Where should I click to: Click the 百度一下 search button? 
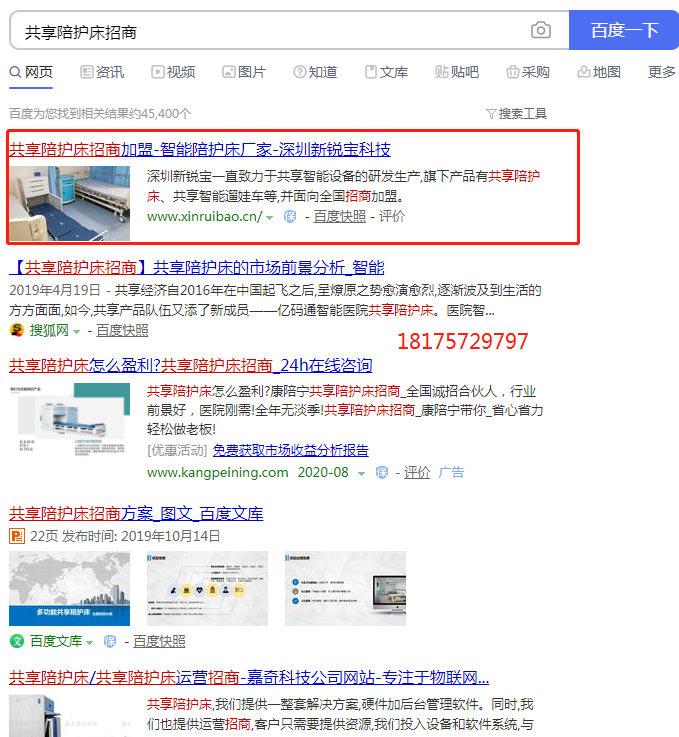624,30
